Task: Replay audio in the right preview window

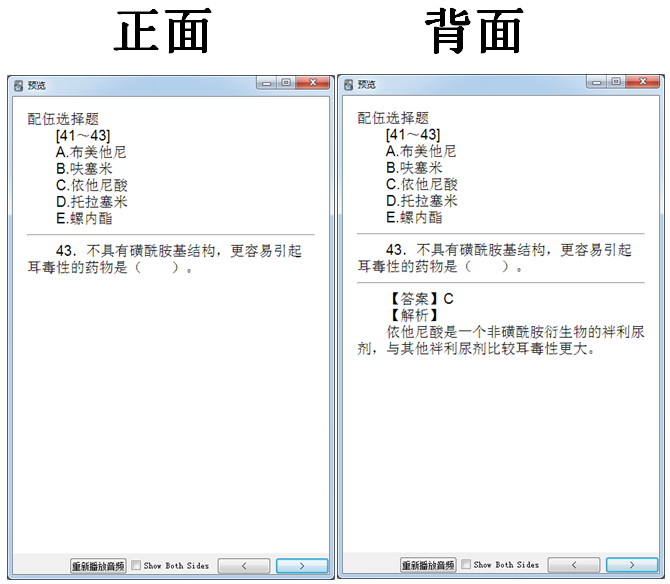Action: (428, 565)
